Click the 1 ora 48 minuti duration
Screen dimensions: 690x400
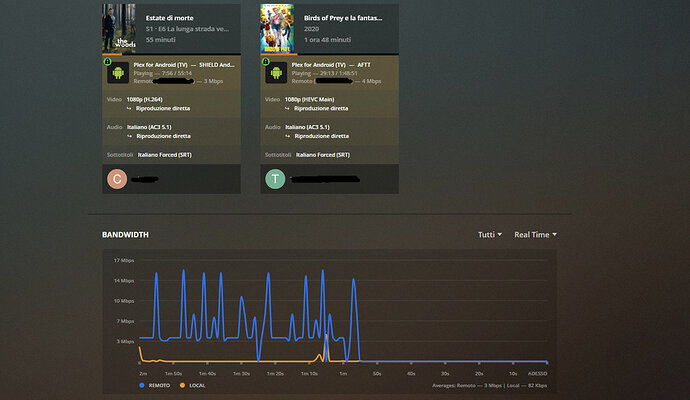pyautogui.click(x=327, y=40)
